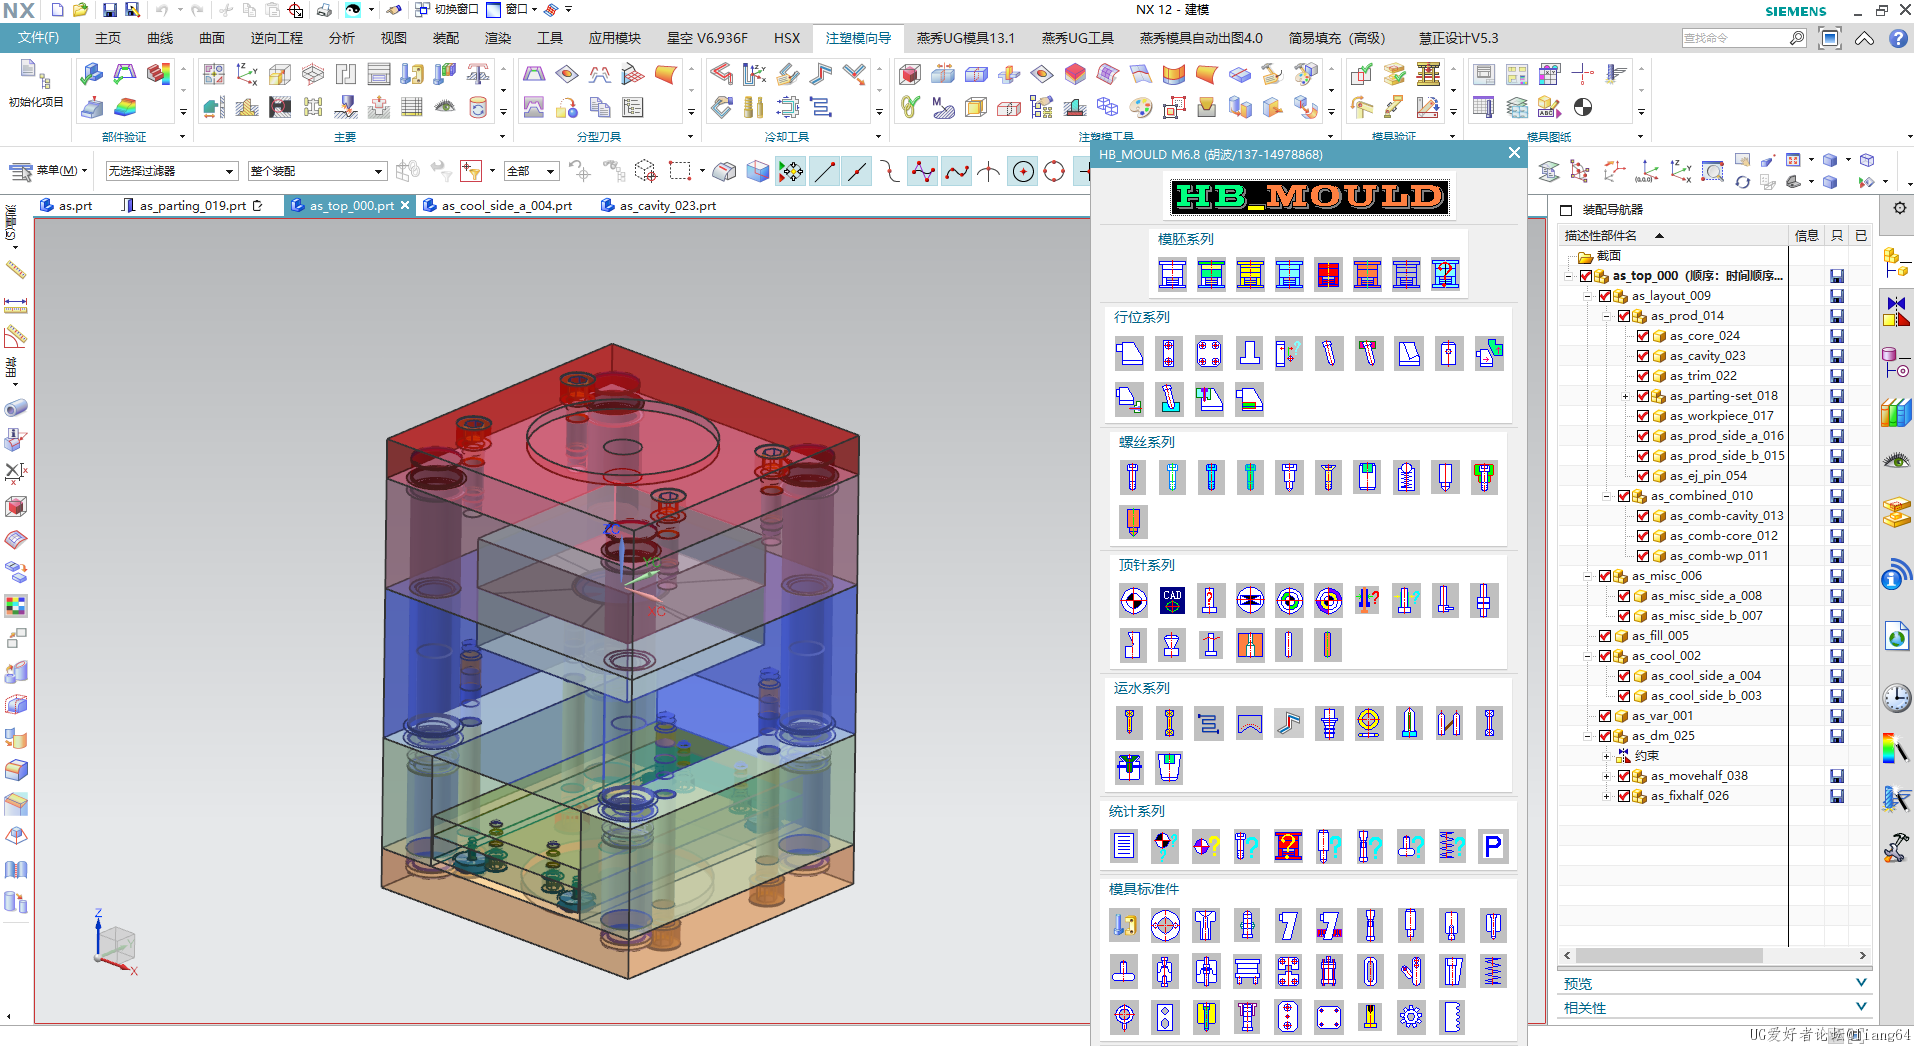Click the Save icon in the title bar
The height and width of the screenshot is (1046, 1914).
click(110, 10)
